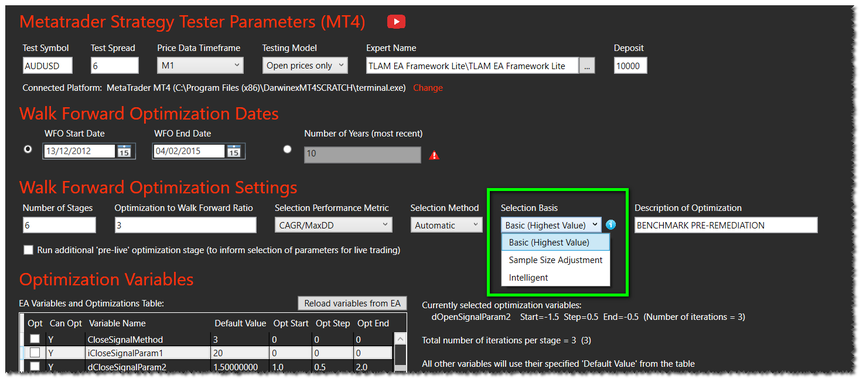863x382 pixels.
Task: Collapse the Selection Basis dropdown
Action: pyautogui.click(x=551, y=225)
